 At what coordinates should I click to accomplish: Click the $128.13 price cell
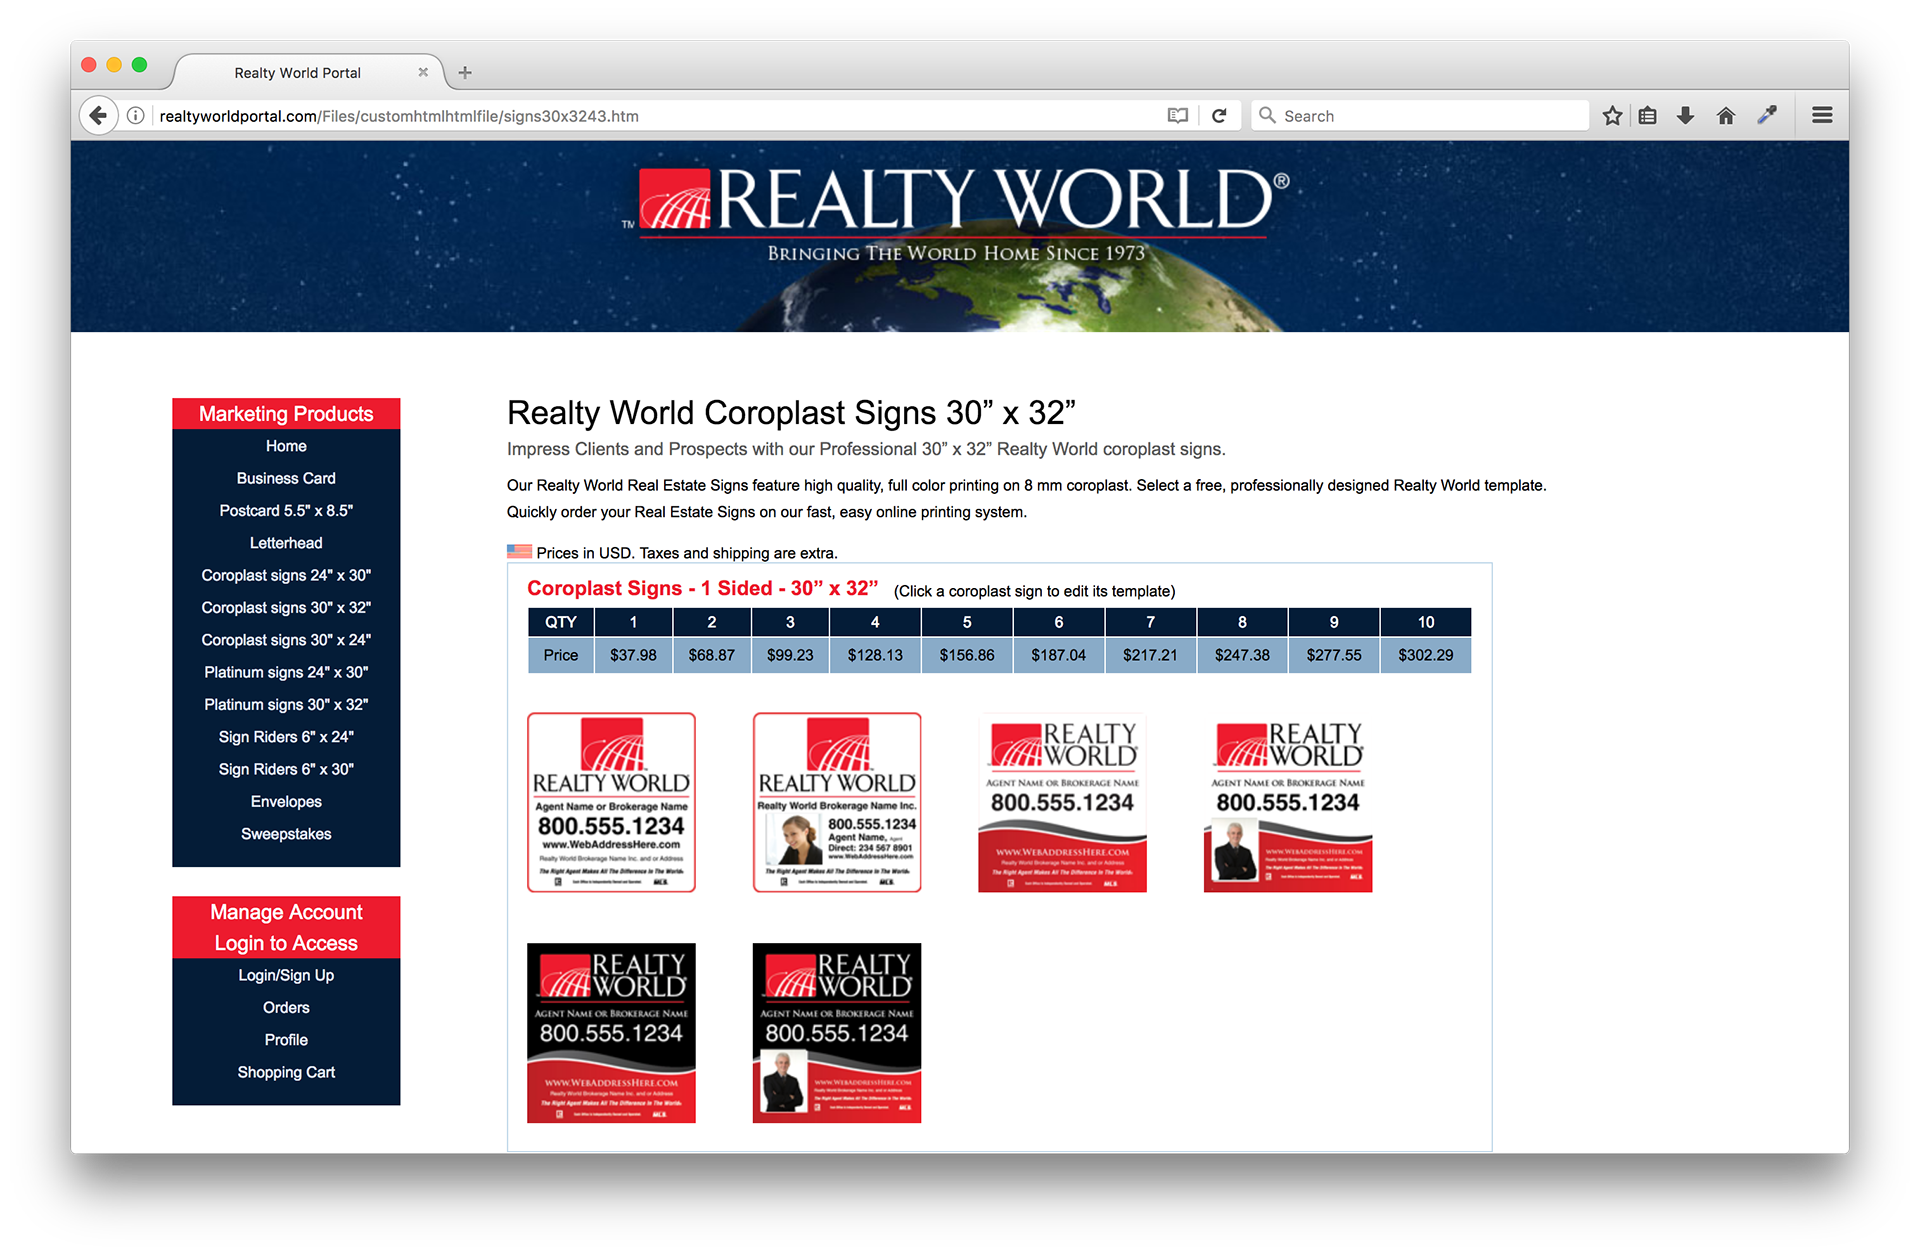pos(875,655)
